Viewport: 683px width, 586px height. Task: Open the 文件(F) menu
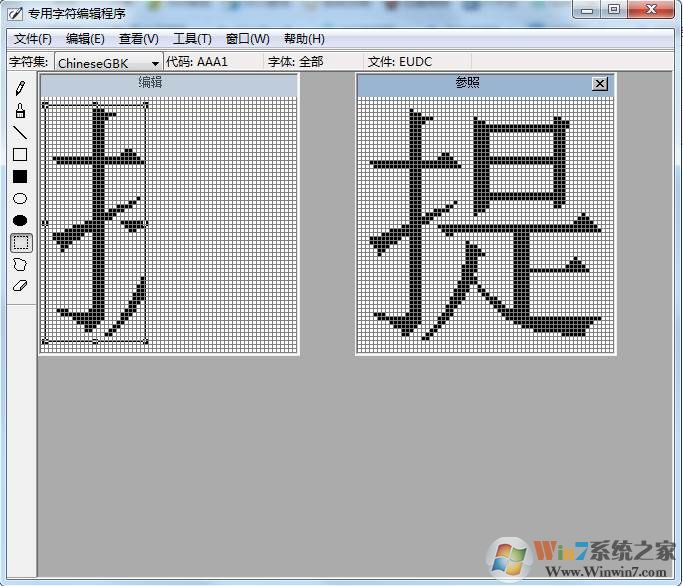pos(33,39)
